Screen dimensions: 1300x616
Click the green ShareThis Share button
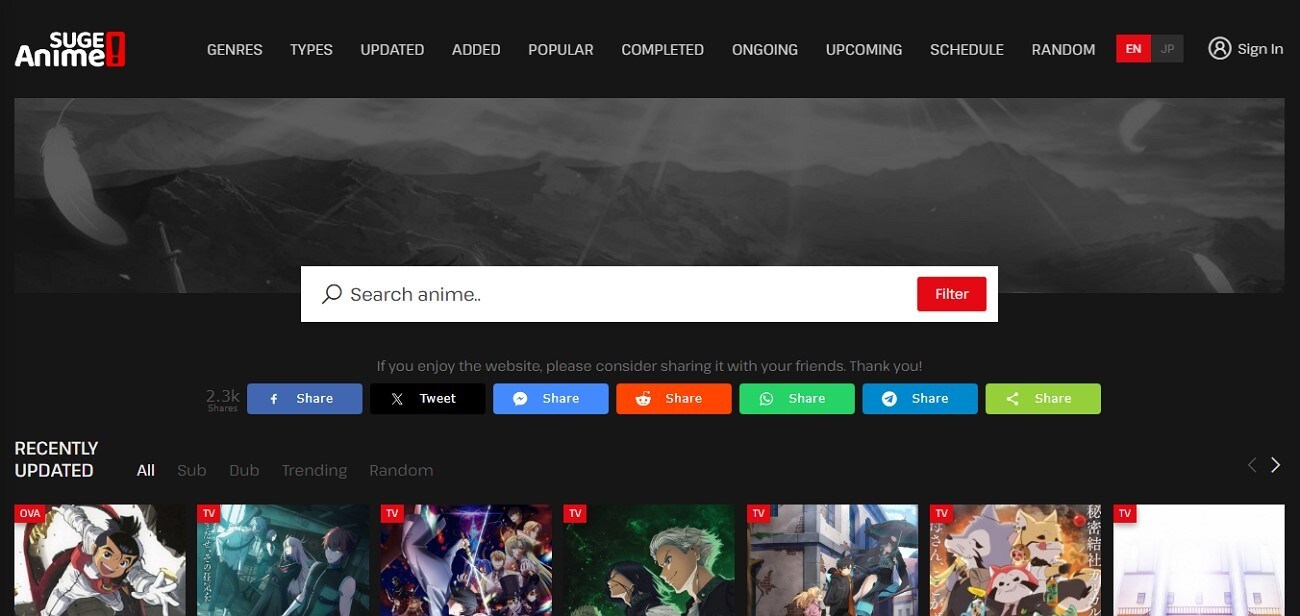pos(1043,398)
